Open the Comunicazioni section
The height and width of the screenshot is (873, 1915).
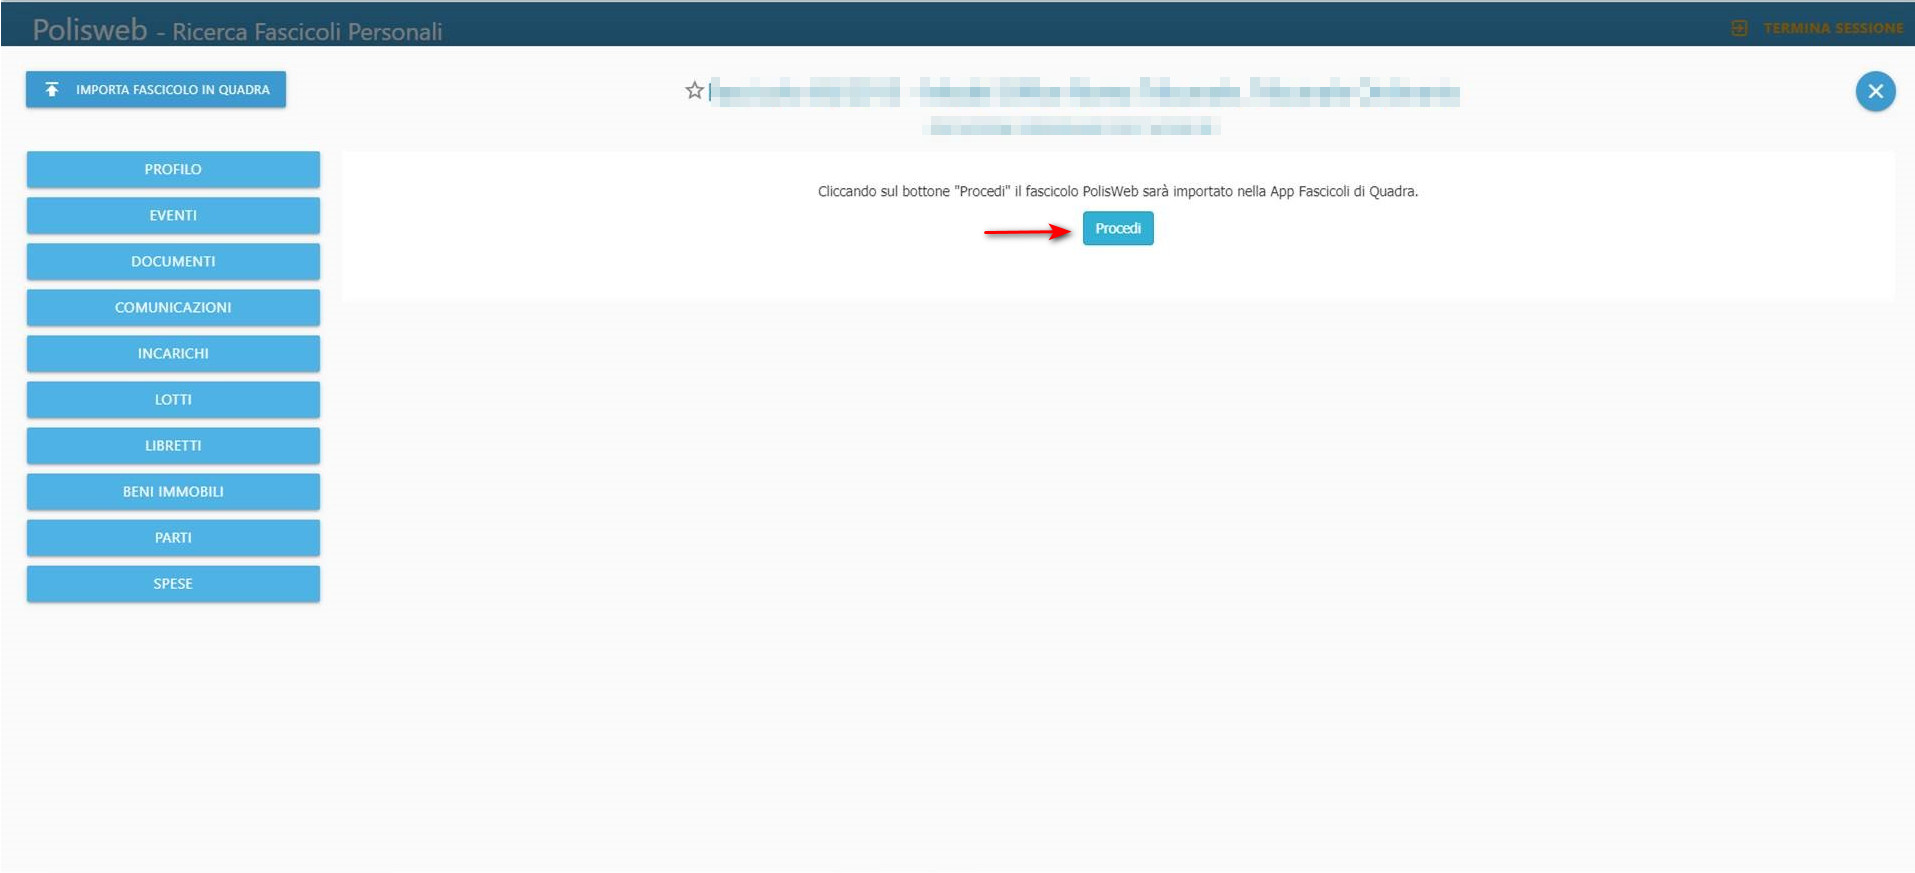click(x=173, y=307)
